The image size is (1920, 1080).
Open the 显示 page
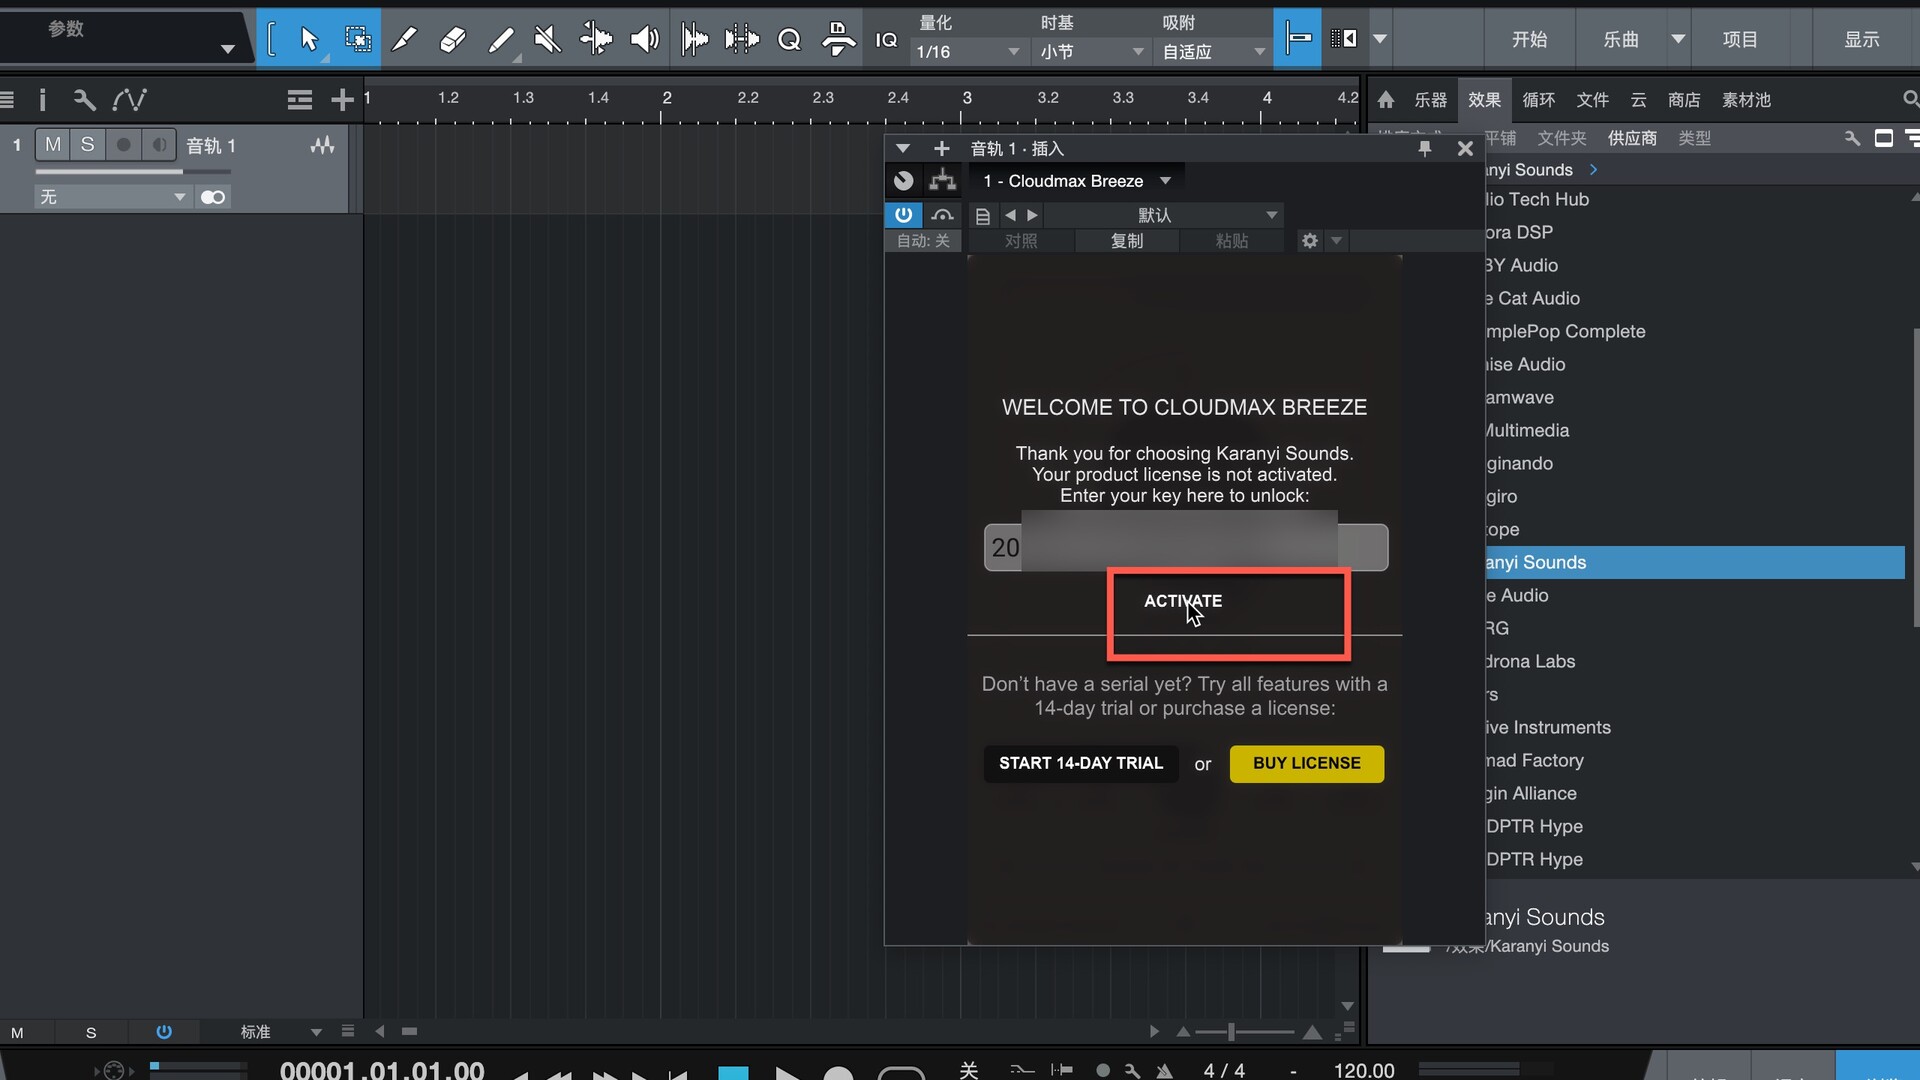pyautogui.click(x=1862, y=39)
